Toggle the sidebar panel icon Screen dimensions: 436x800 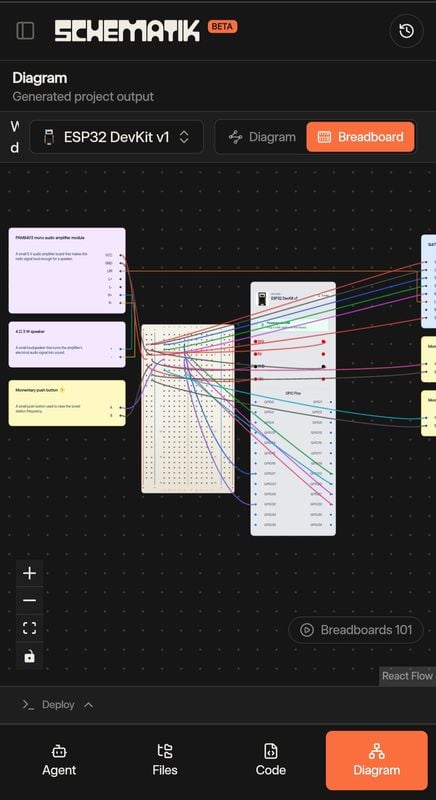[x=25, y=31]
